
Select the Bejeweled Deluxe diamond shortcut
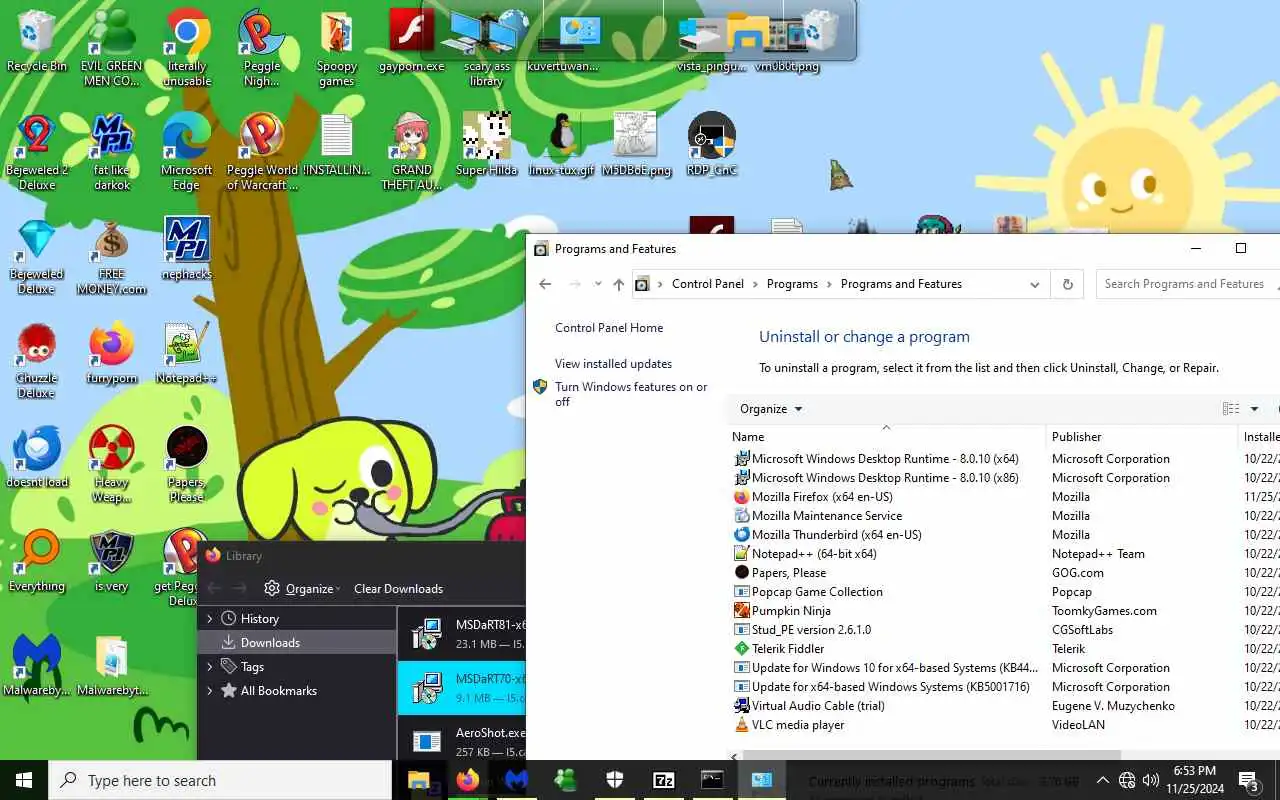point(36,256)
